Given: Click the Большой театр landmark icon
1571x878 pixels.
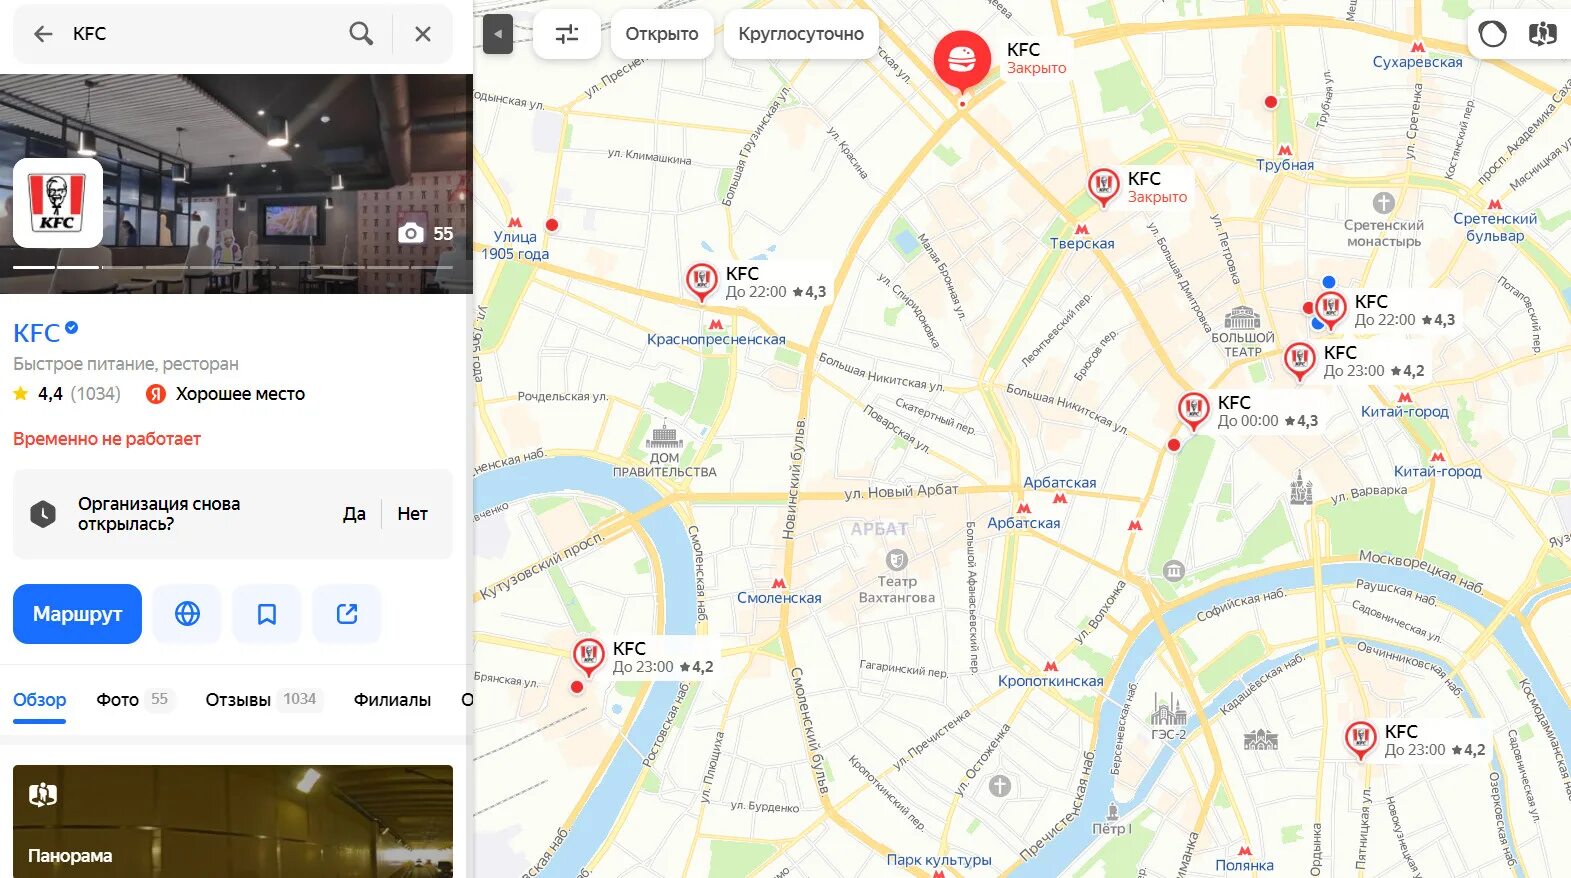Looking at the screenshot, I should [x=1242, y=318].
